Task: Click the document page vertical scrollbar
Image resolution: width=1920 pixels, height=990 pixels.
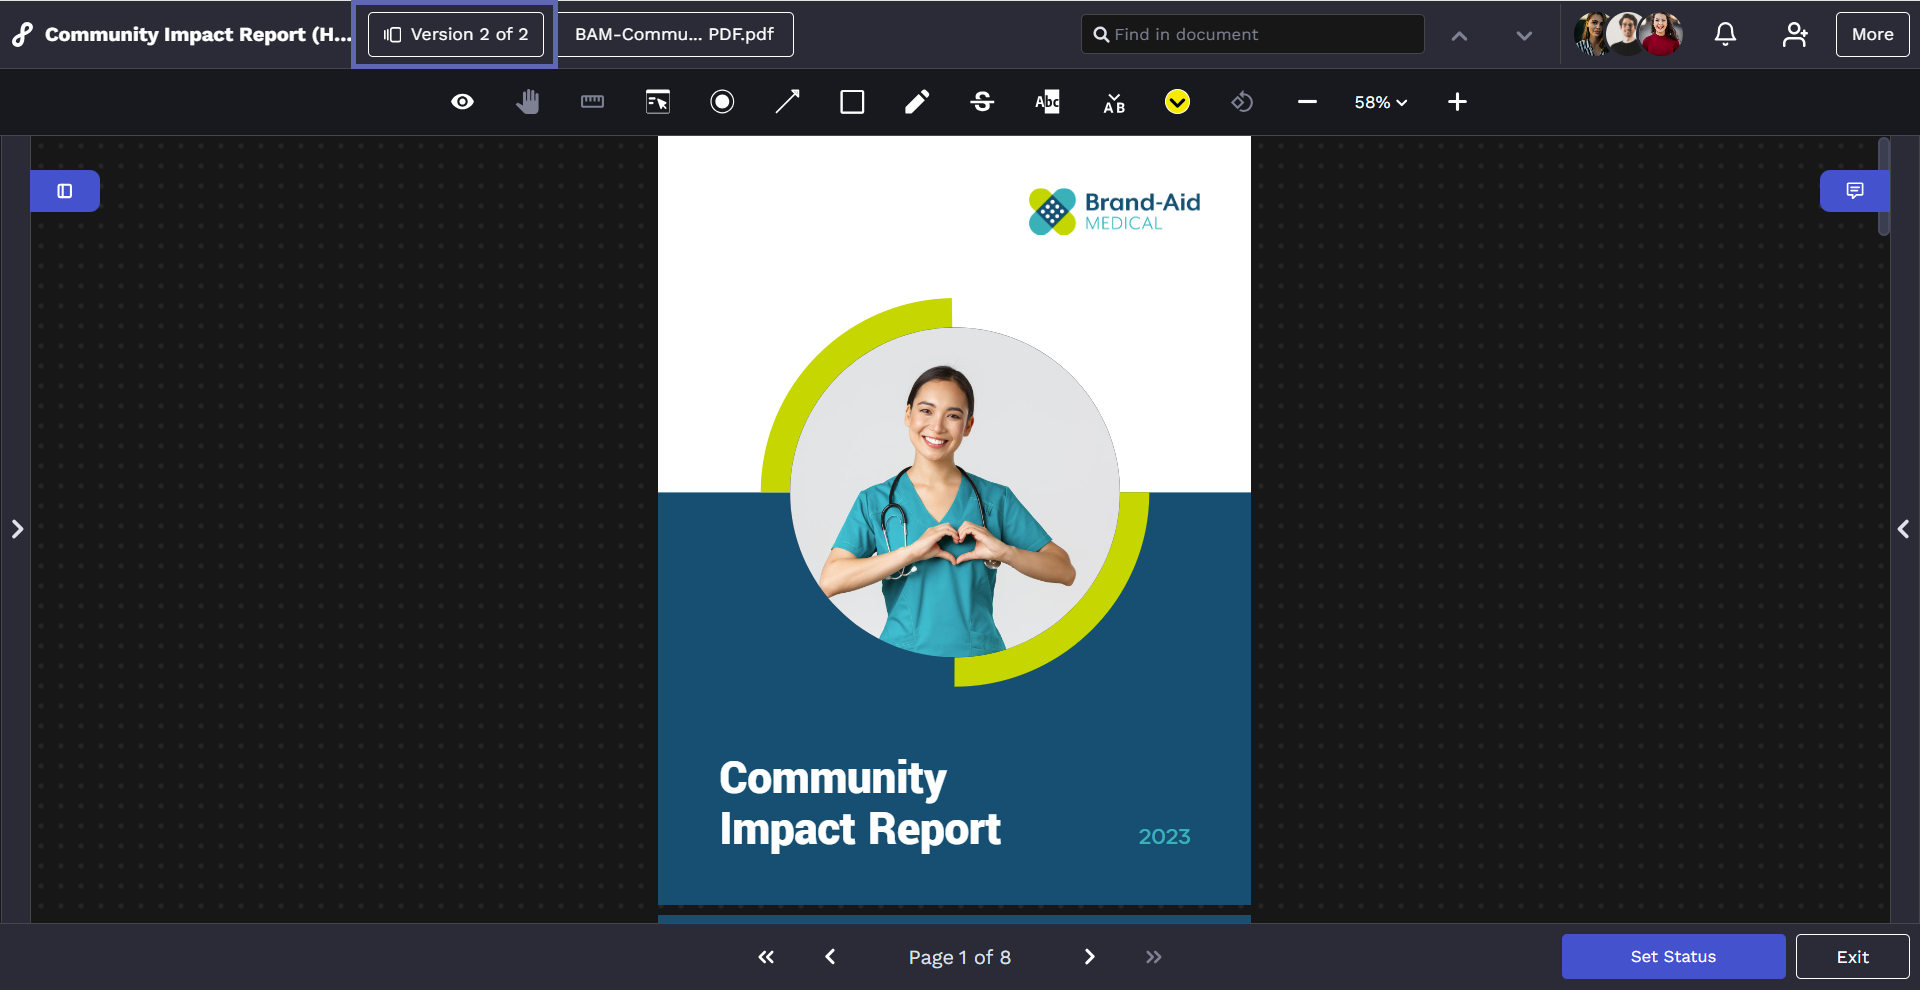Action: tap(1884, 186)
